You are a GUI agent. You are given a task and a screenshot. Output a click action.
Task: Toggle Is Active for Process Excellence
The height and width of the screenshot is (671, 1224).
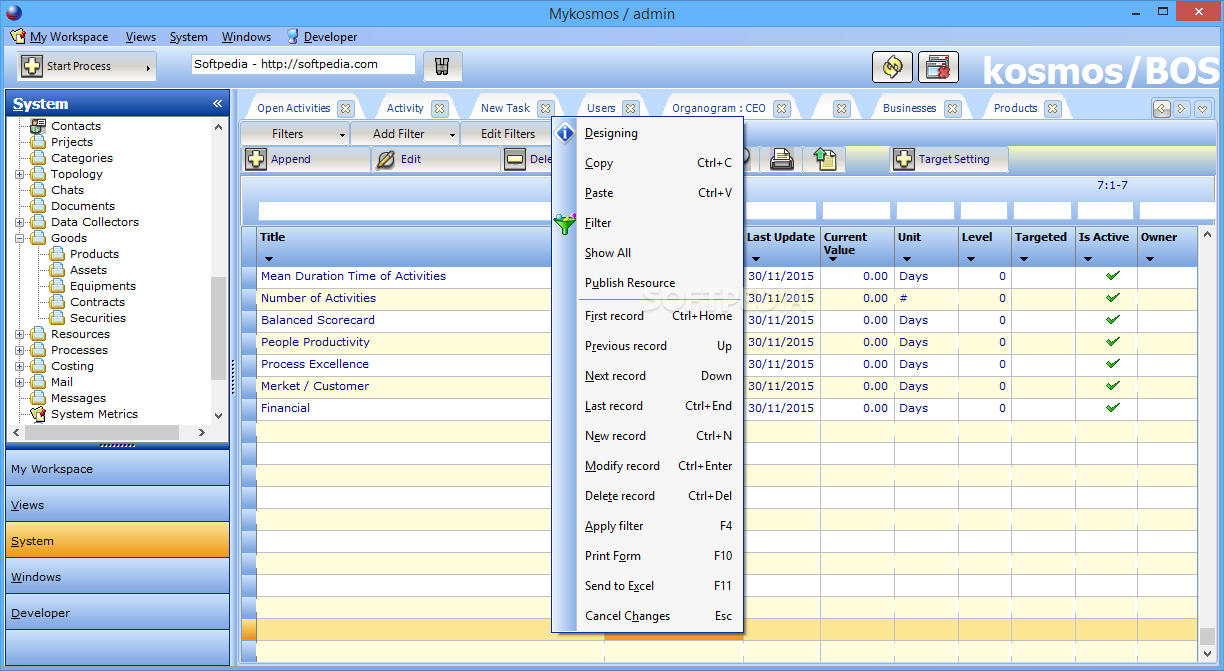click(x=1113, y=363)
